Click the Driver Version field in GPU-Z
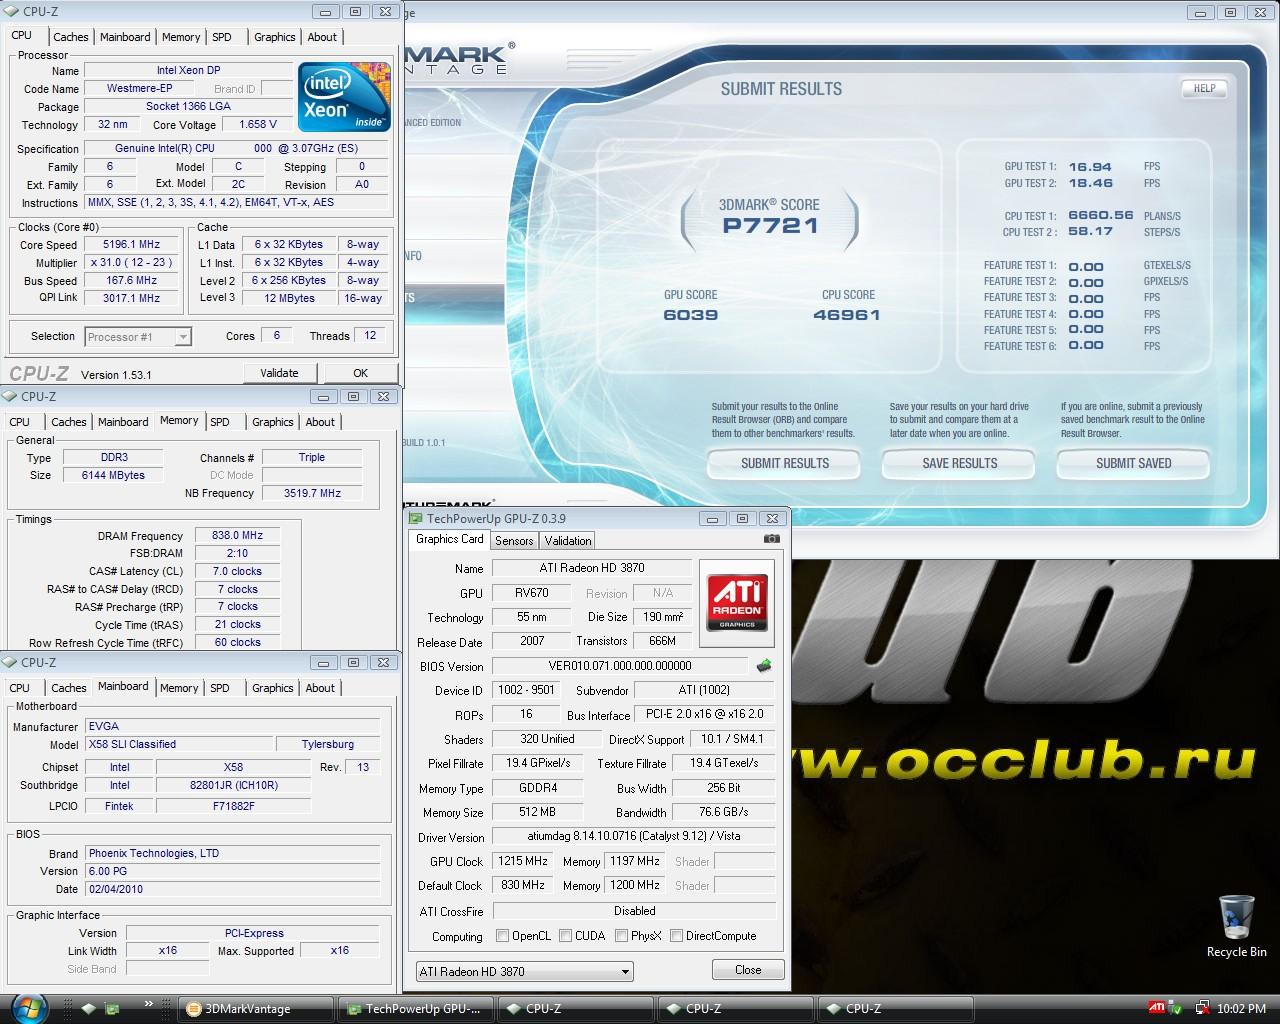 (634, 837)
